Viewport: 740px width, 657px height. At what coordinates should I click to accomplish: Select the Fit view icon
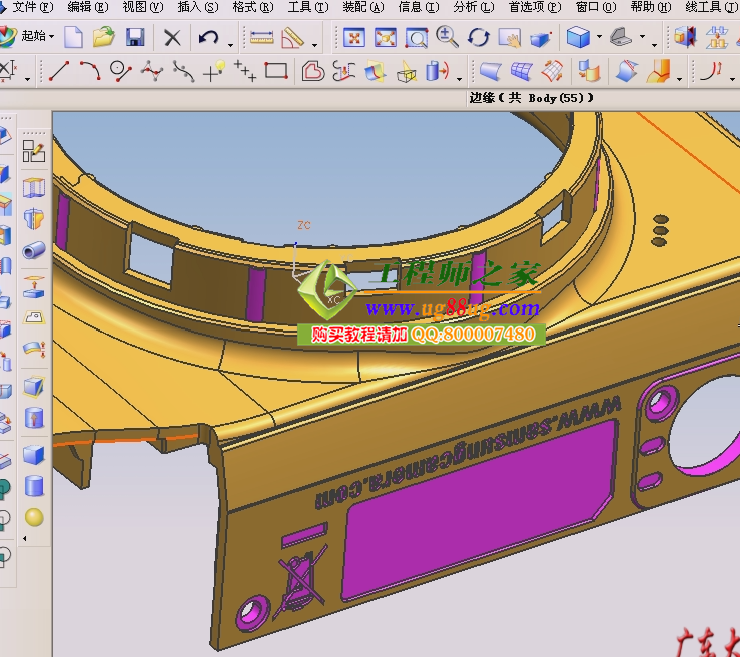(353, 38)
